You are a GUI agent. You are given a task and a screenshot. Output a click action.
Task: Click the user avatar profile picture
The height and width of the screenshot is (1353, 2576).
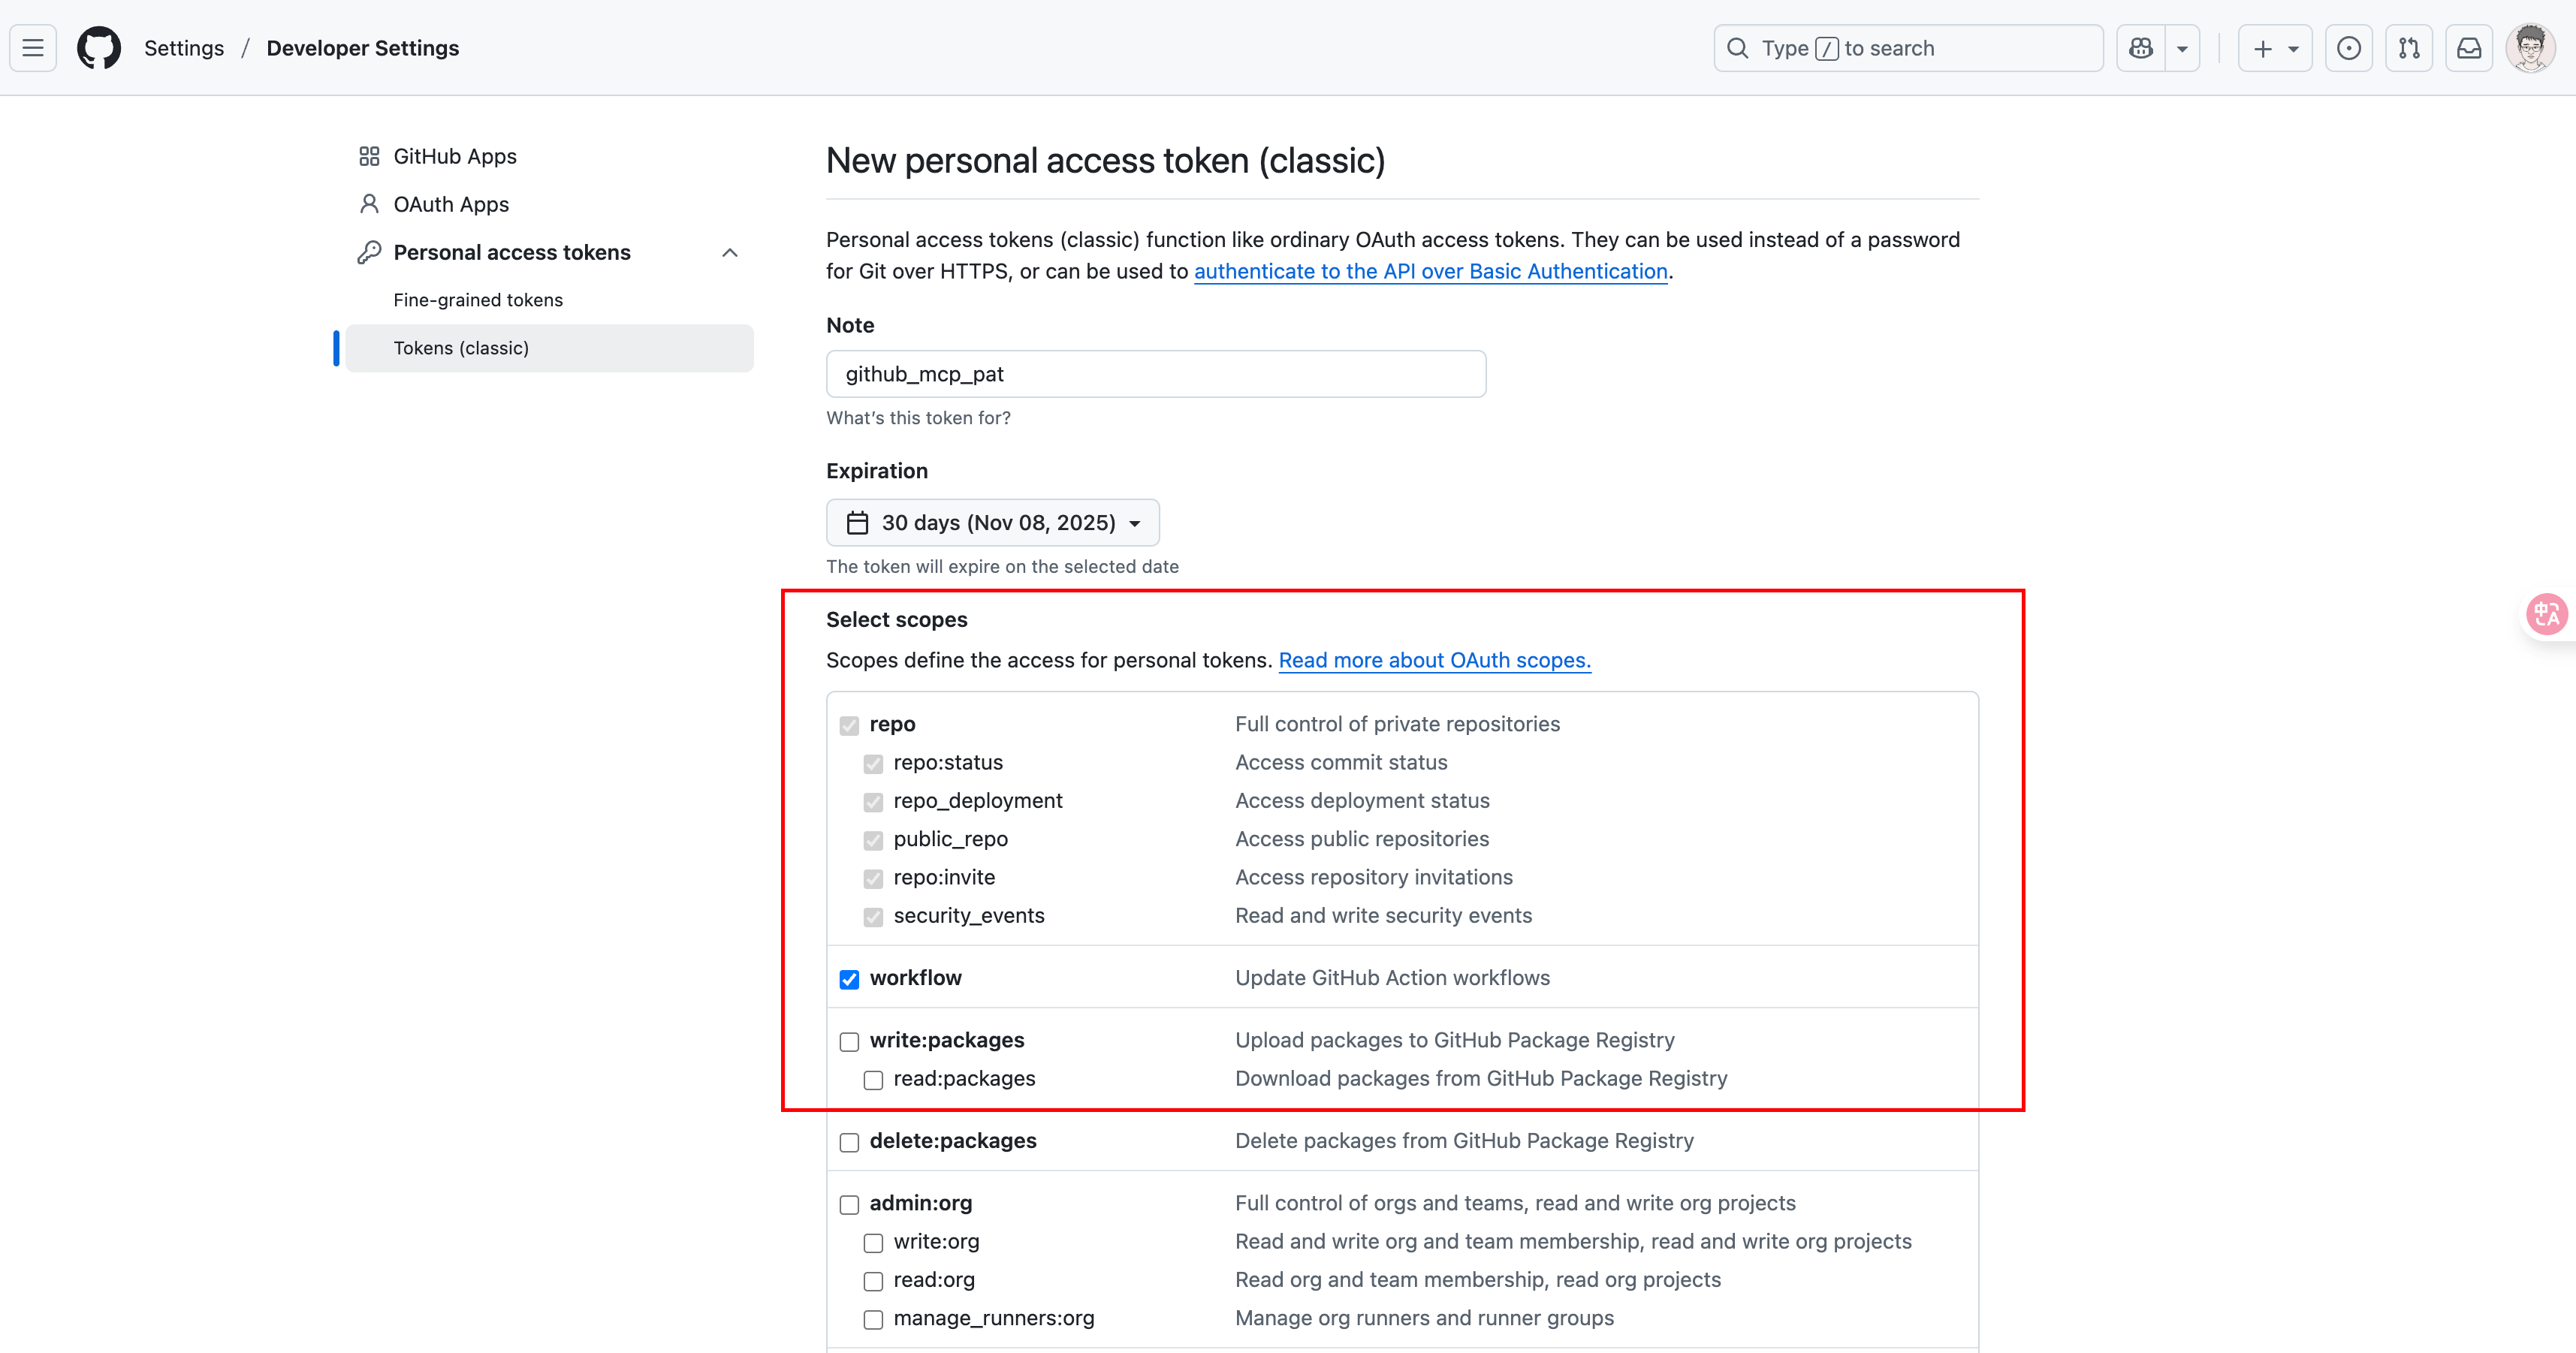pos(2530,48)
